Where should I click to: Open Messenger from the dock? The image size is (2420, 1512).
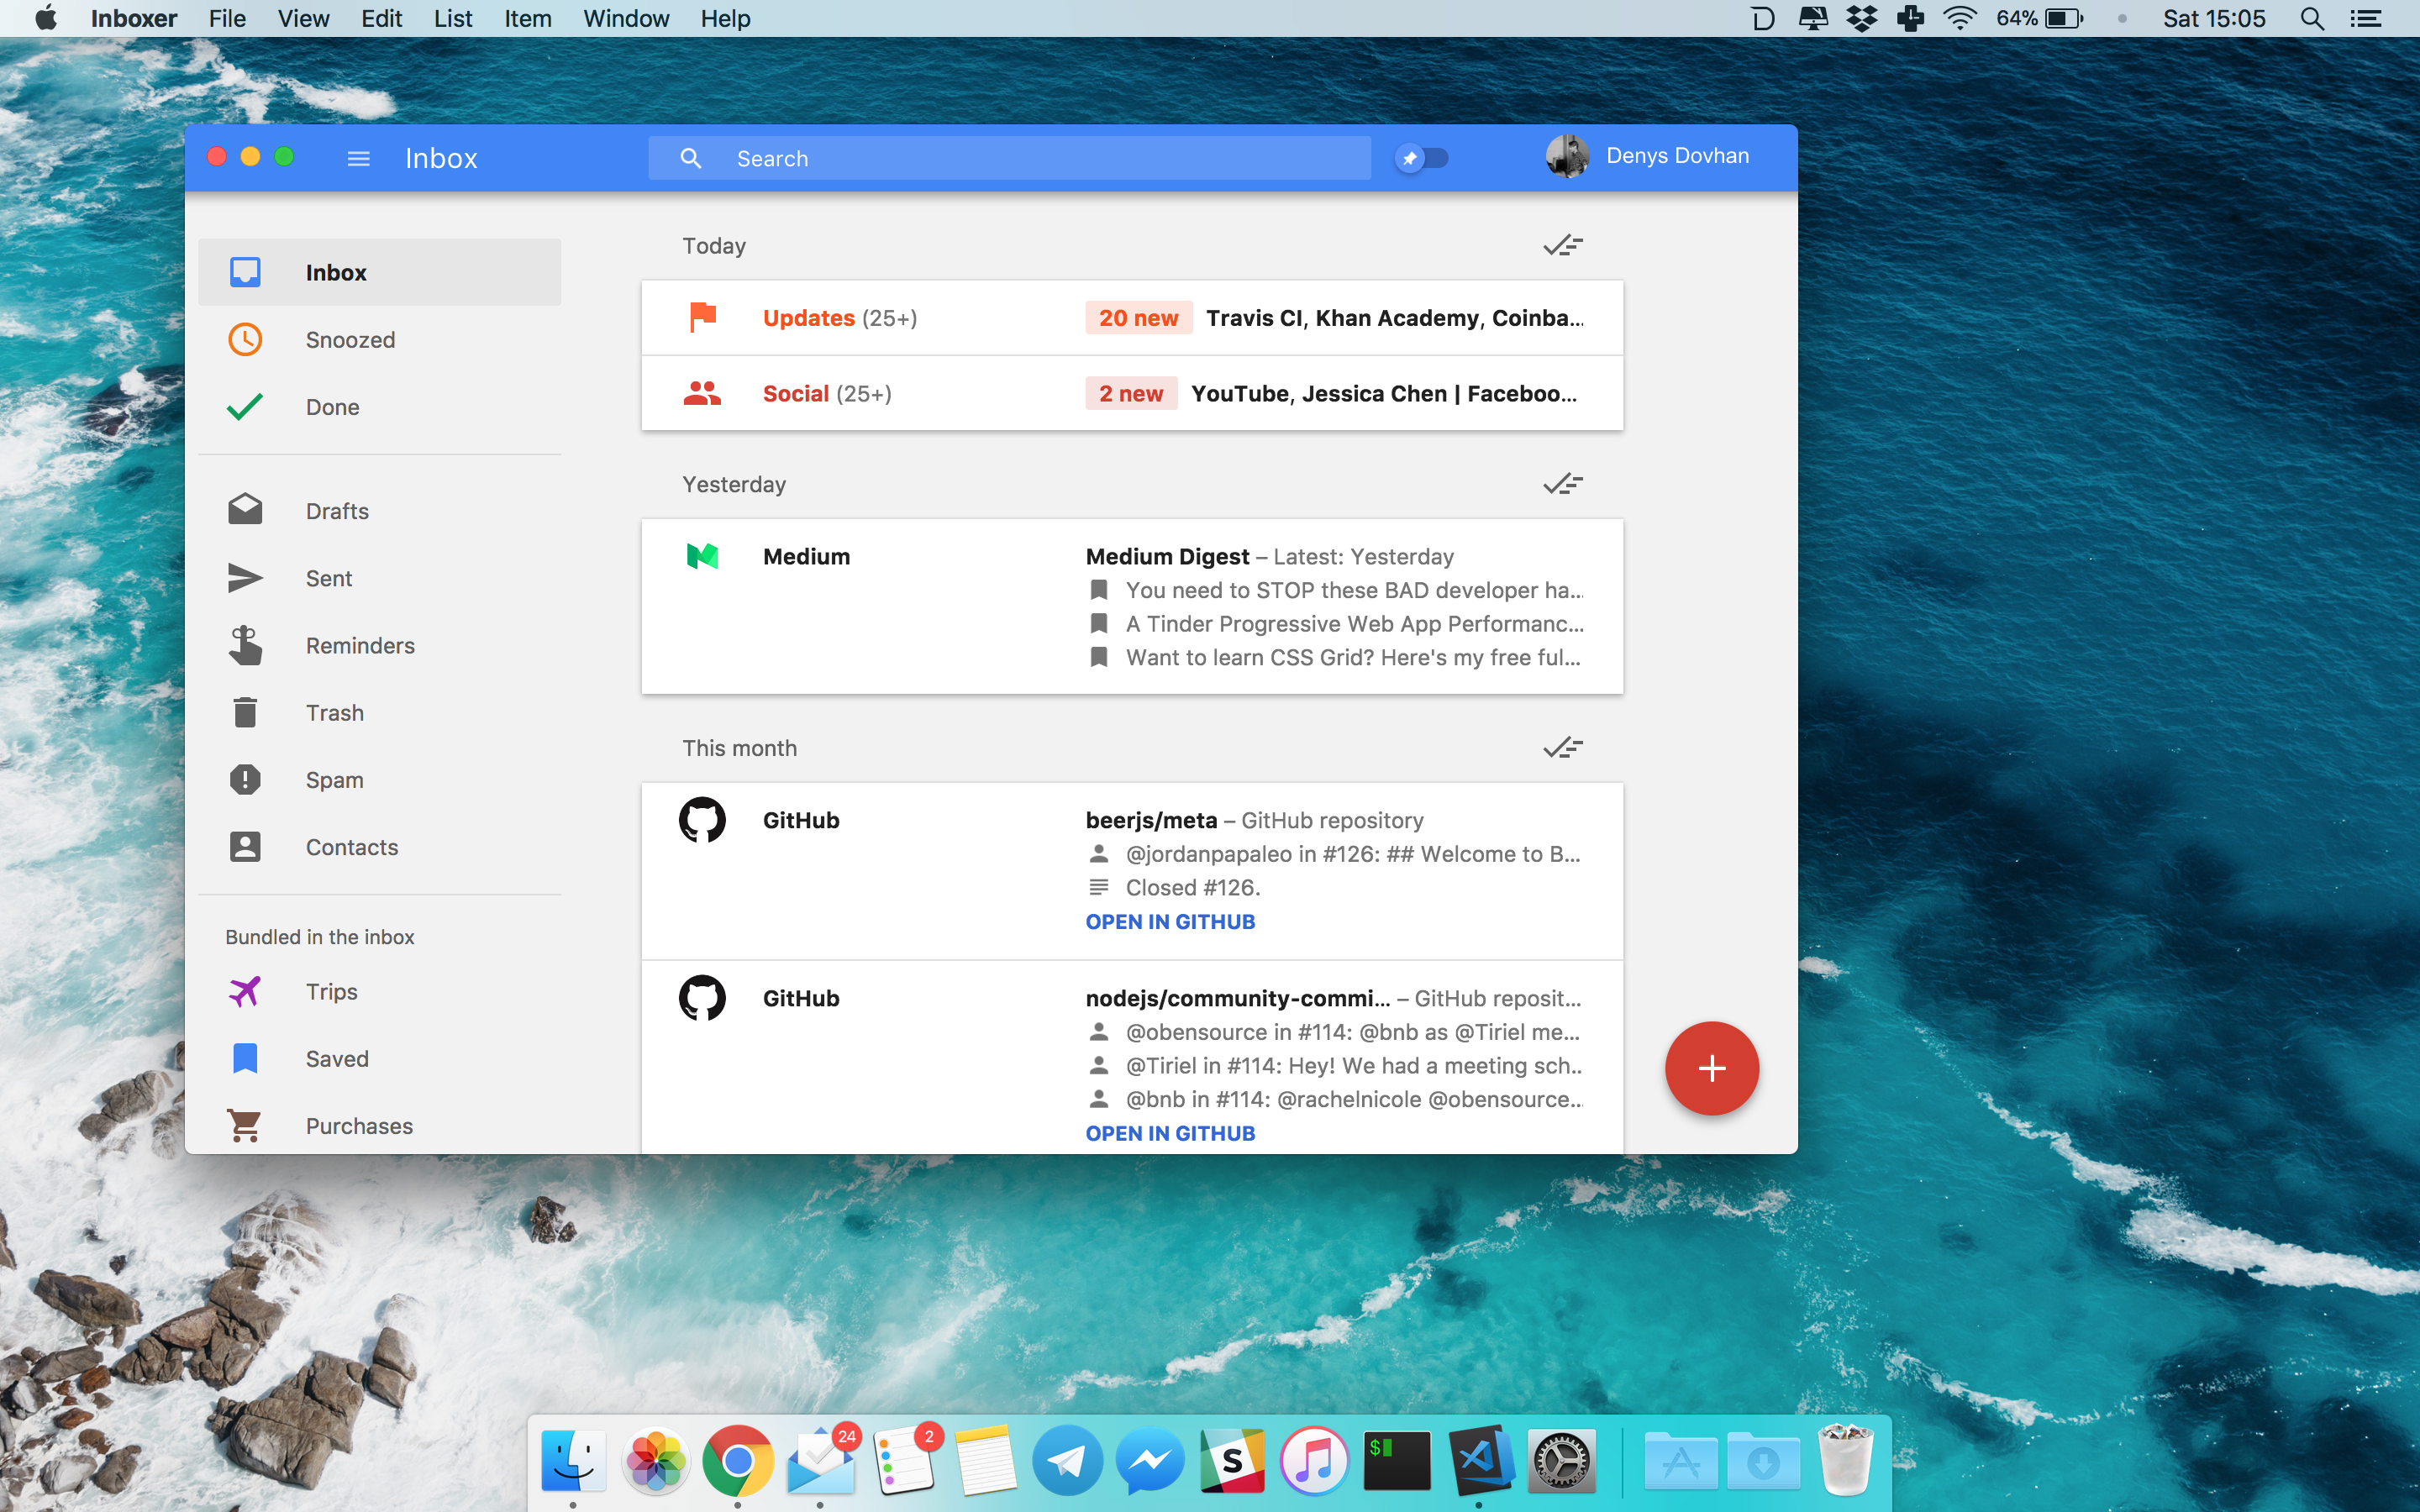click(1150, 1461)
